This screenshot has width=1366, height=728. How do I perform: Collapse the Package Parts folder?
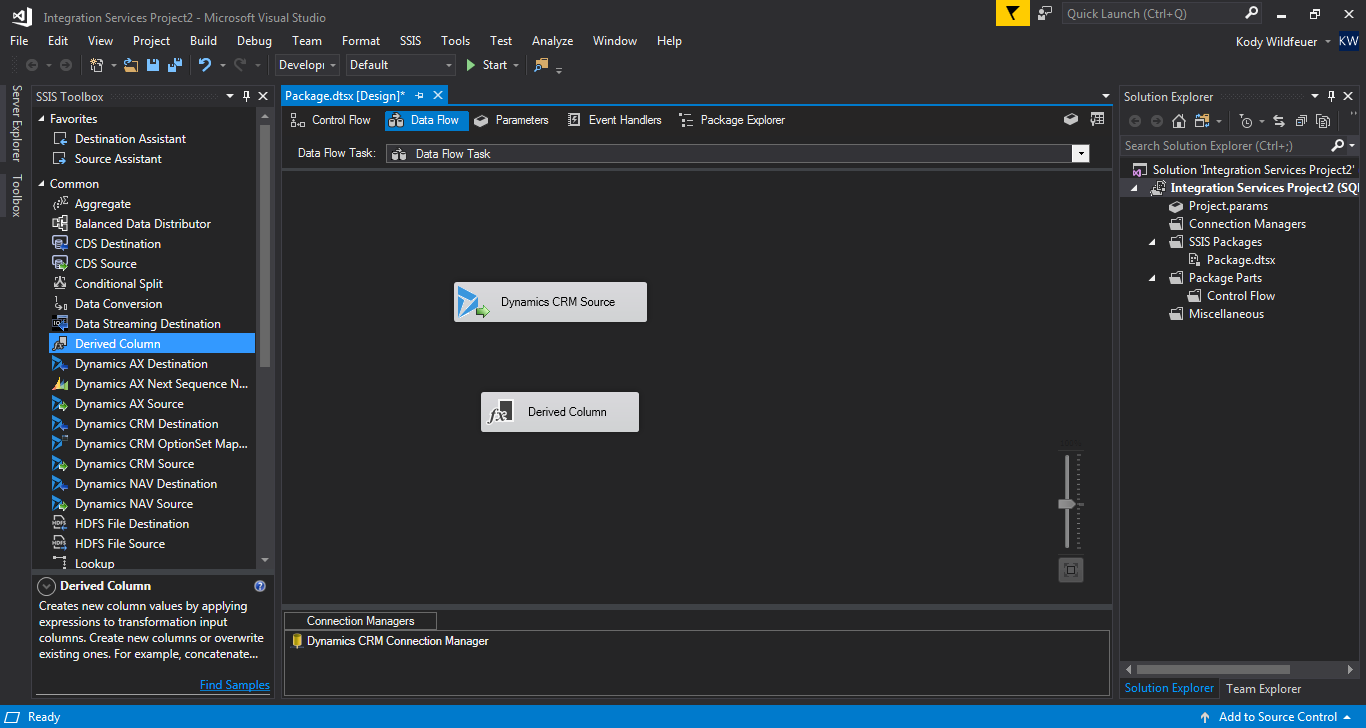(1152, 278)
